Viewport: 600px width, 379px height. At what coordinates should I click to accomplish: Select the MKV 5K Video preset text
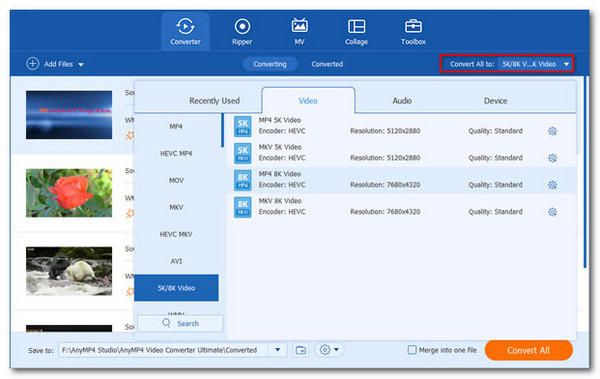280,147
